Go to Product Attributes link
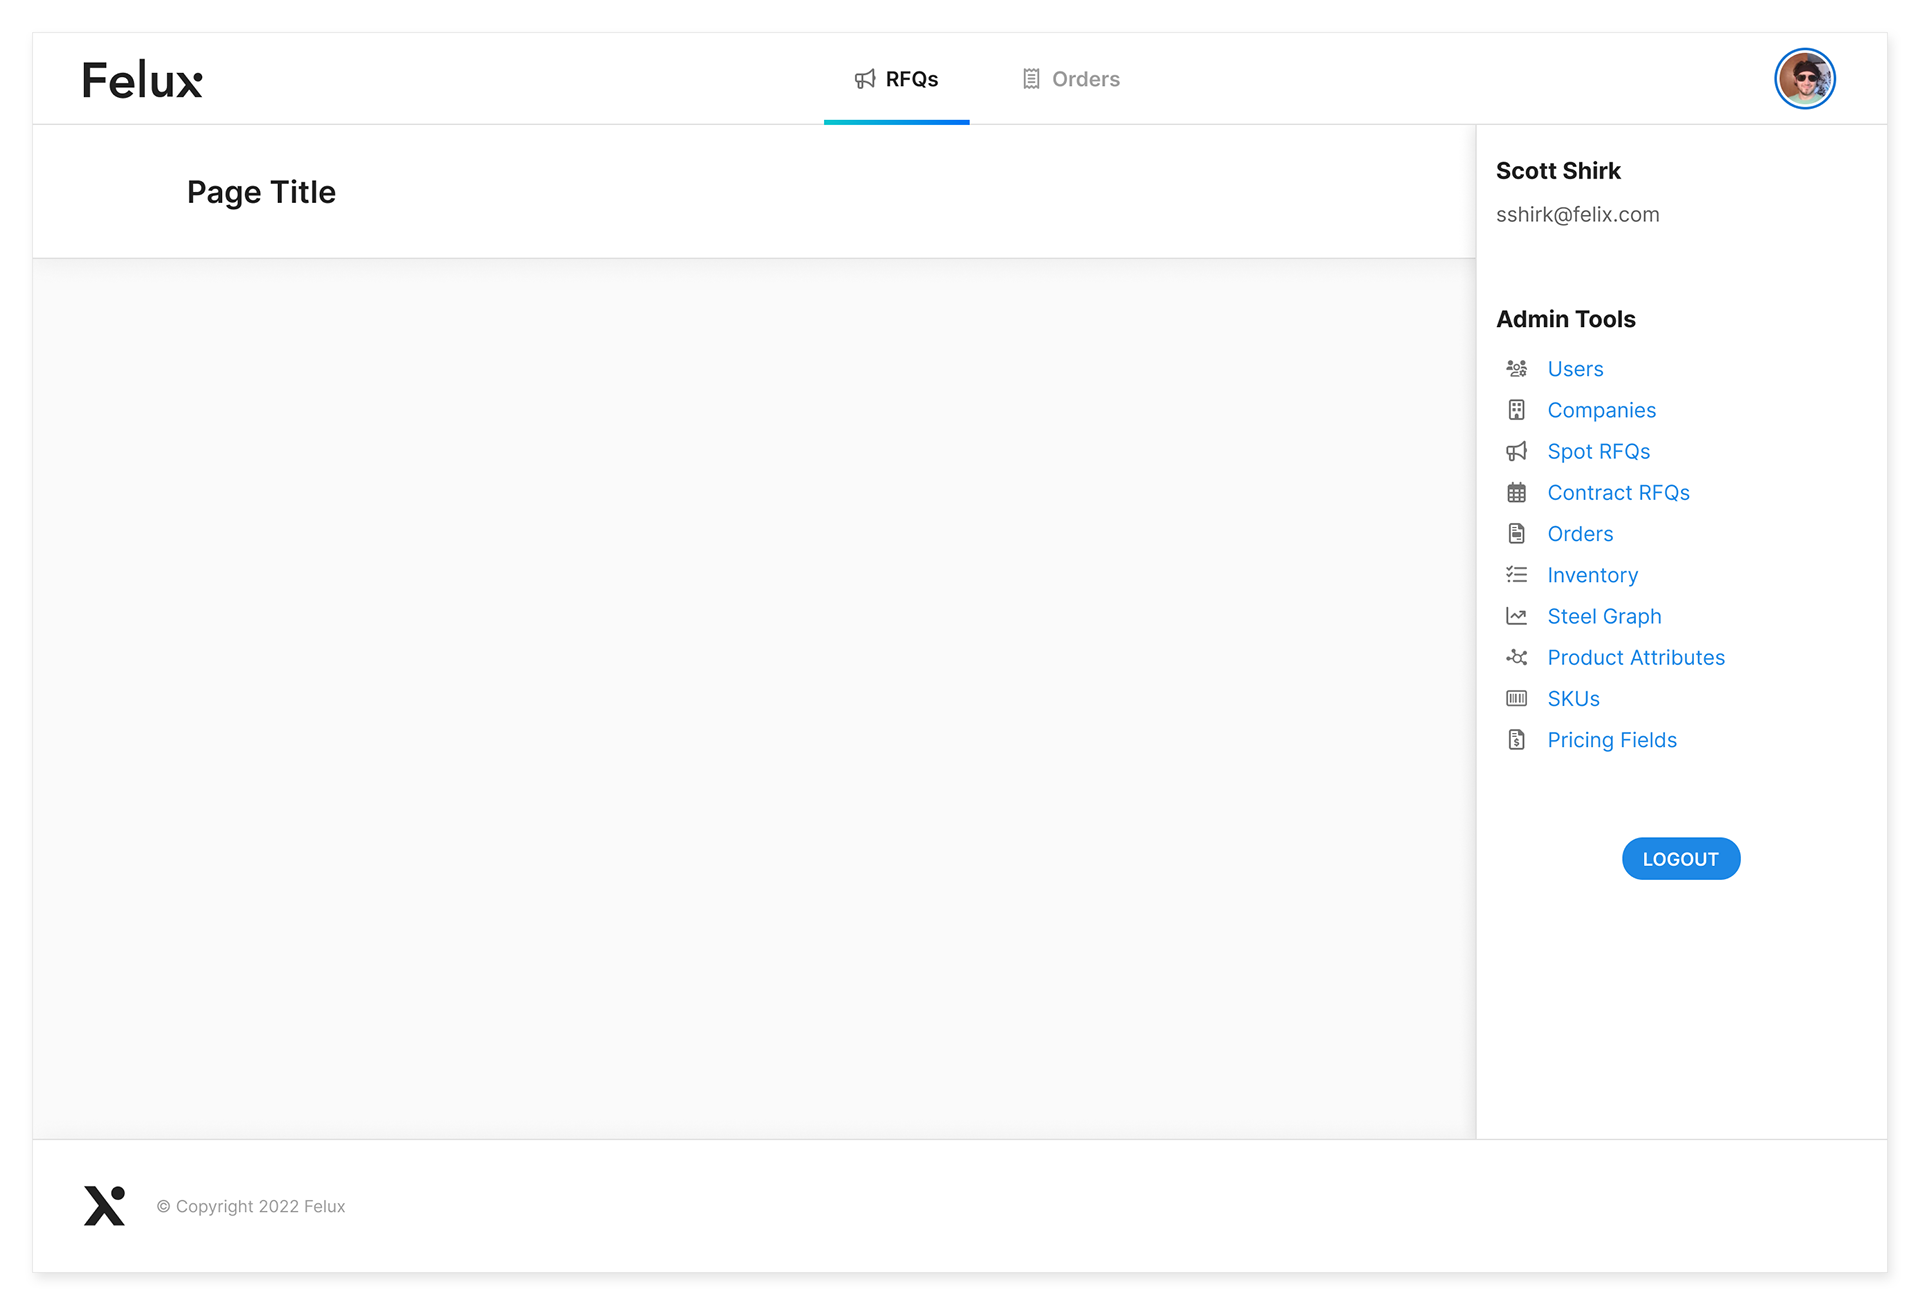The image size is (1920, 1305). (x=1636, y=657)
